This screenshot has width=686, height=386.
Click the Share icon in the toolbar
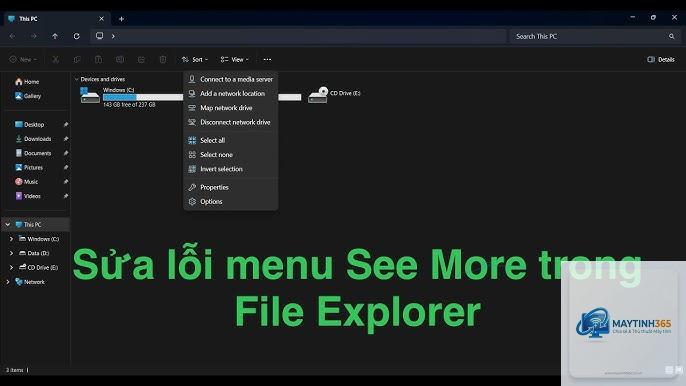(x=141, y=60)
